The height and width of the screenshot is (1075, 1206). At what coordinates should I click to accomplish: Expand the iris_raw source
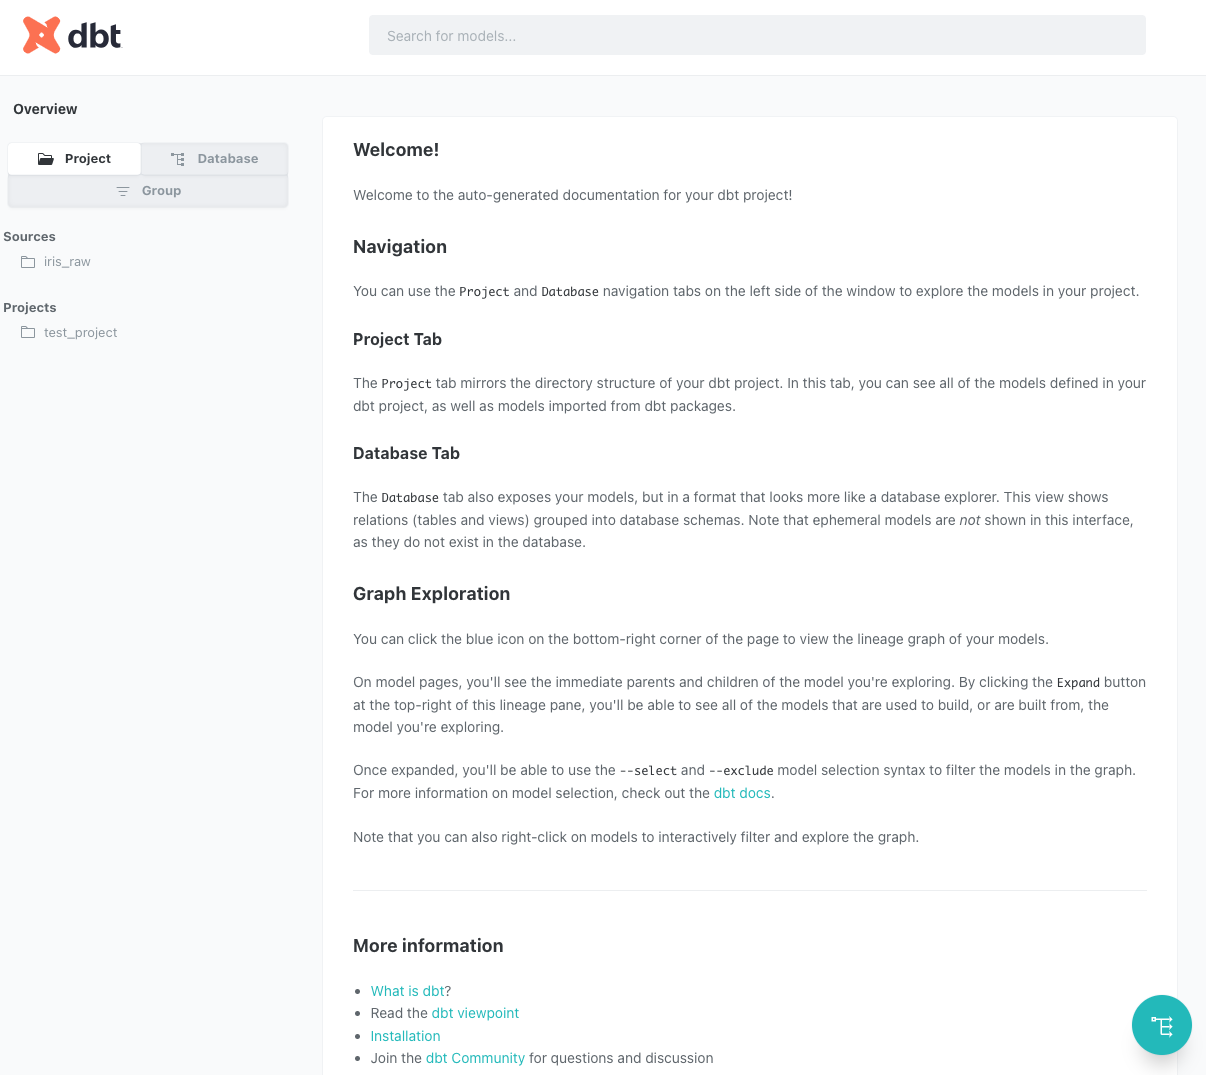click(x=67, y=262)
